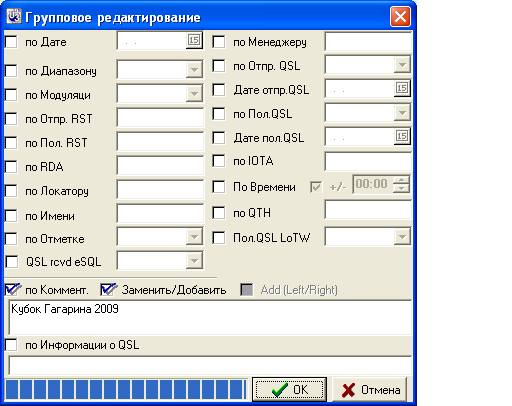Toggle the Заменить/Добавить checkbox
This screenshot has width=512, height=406.
coord(107,289)
